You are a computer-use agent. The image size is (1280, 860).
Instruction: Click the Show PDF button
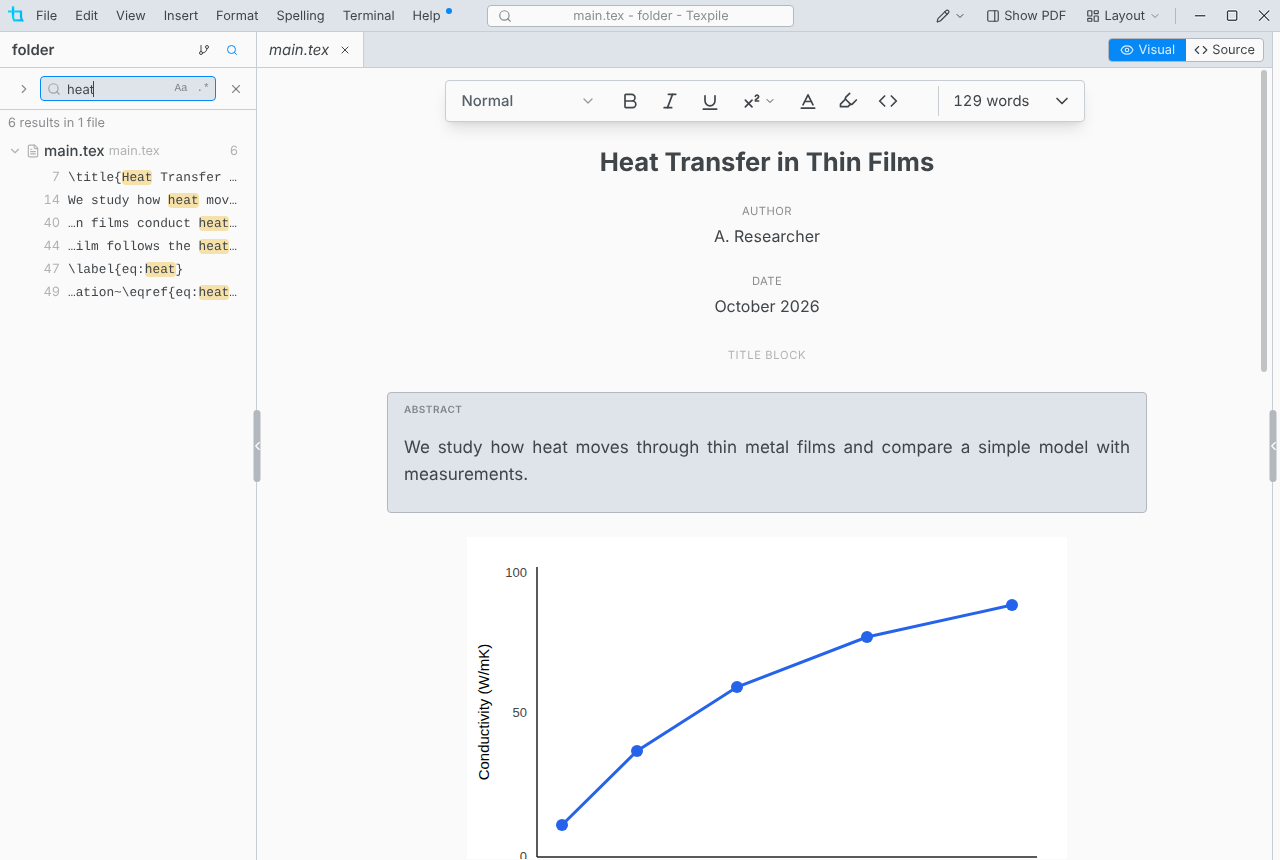click(x=1026, y=16)
